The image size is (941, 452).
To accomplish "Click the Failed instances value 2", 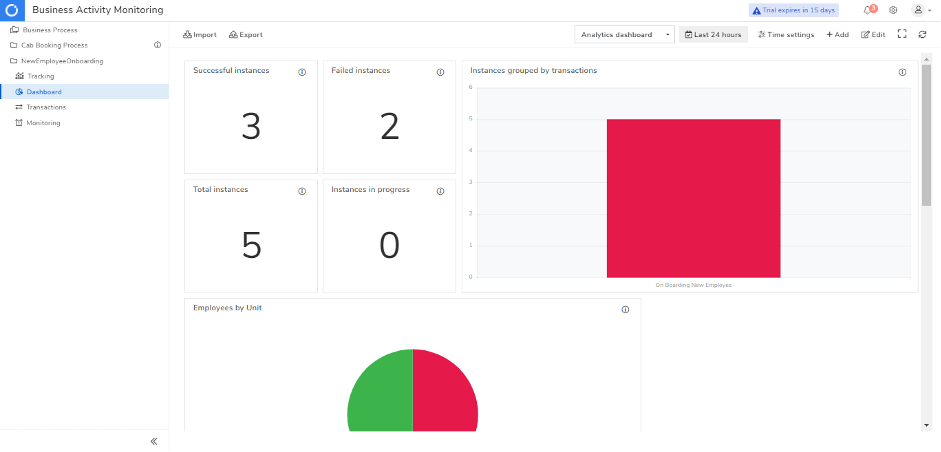I will (x=389, y=127).
